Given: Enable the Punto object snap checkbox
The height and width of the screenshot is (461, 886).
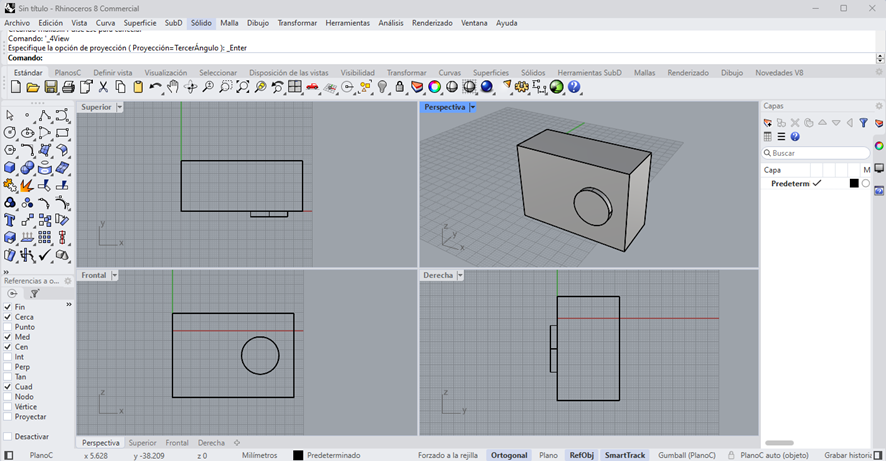Looking at the screenshot, I should point(8,327).
